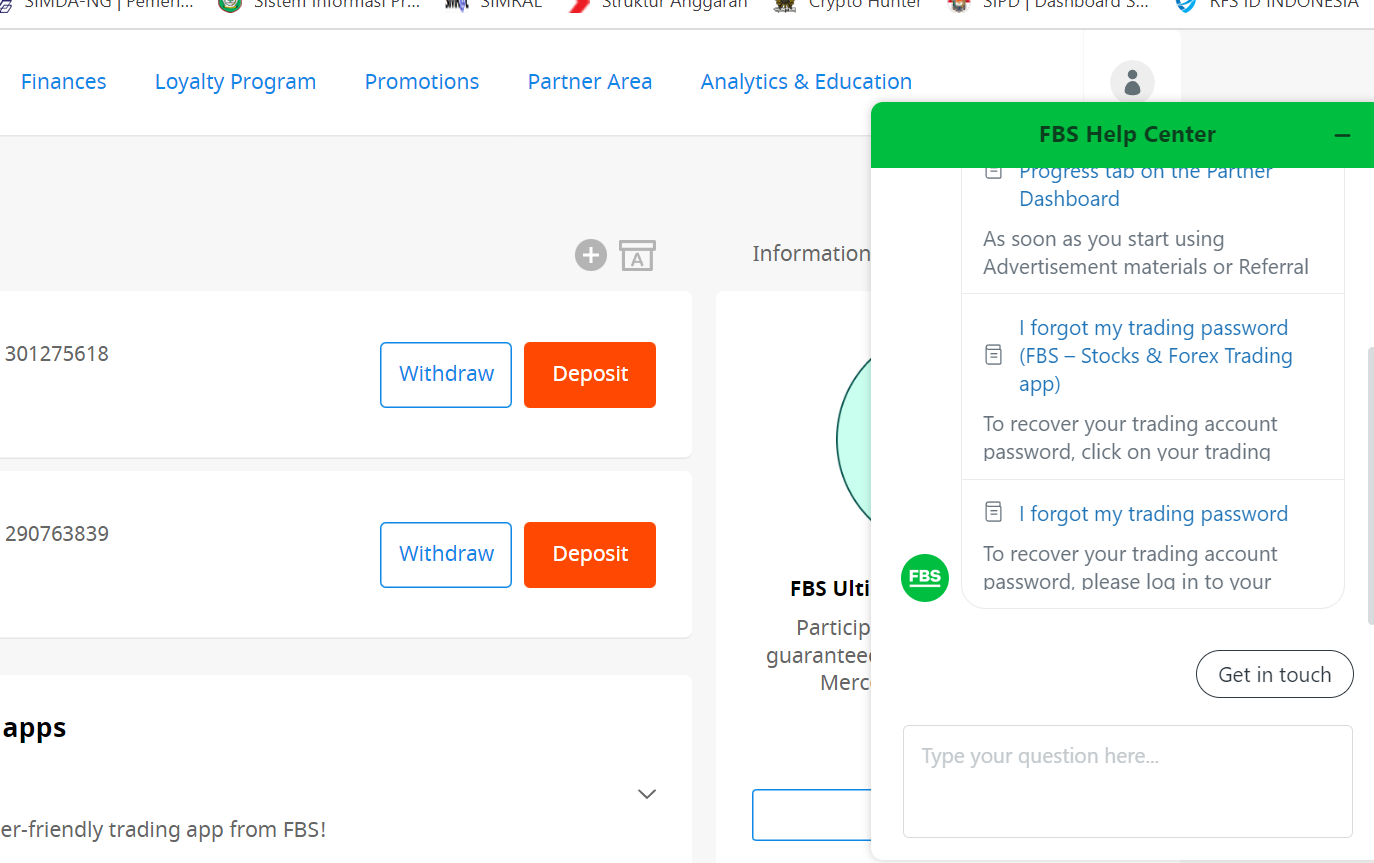The width and height of the screenshot is (1374, 863).
Task: Open the last 'I forgot my trading password' article
Action: click(1153, 514)
